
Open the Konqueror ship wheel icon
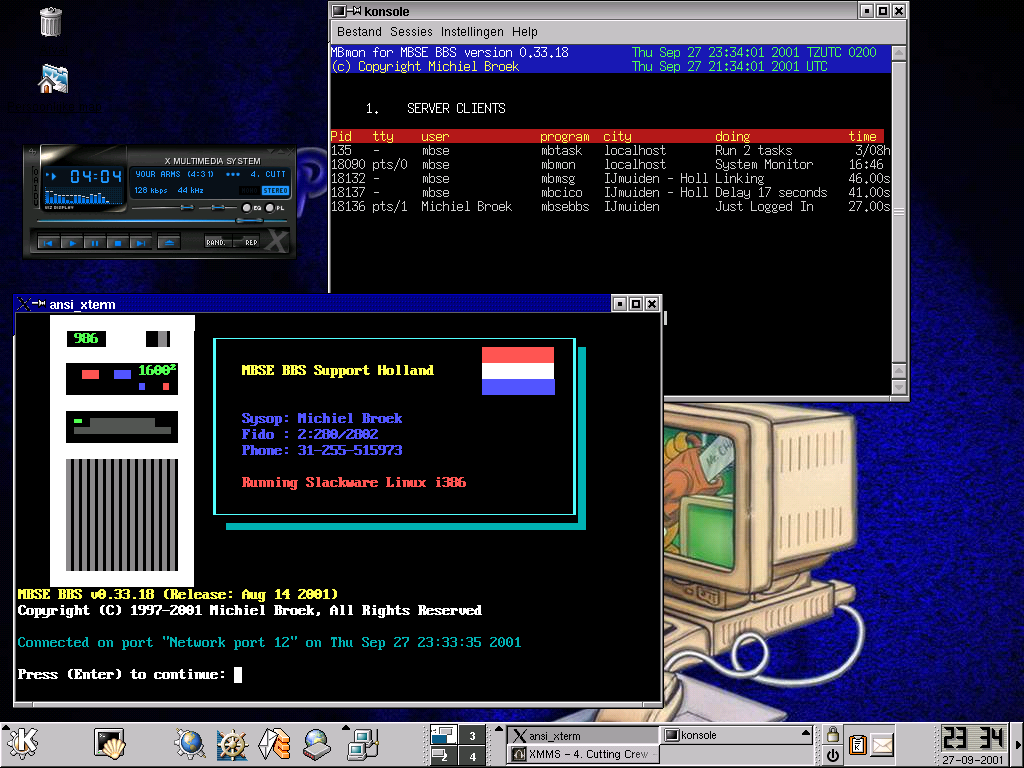[232, 744]
